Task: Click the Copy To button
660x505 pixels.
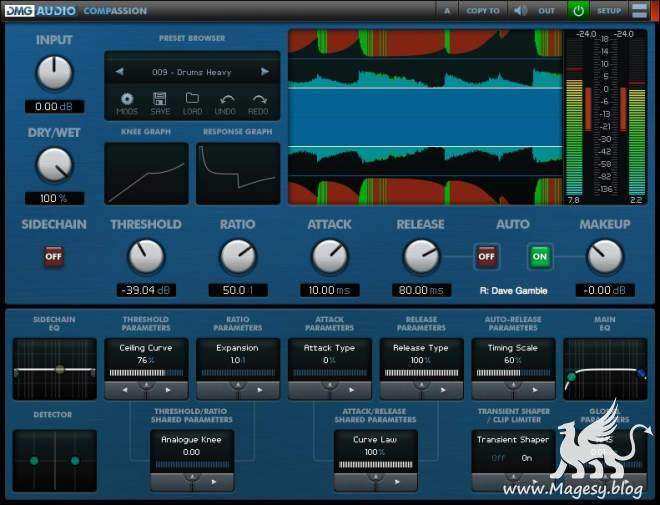Action: tap(483, 11)
